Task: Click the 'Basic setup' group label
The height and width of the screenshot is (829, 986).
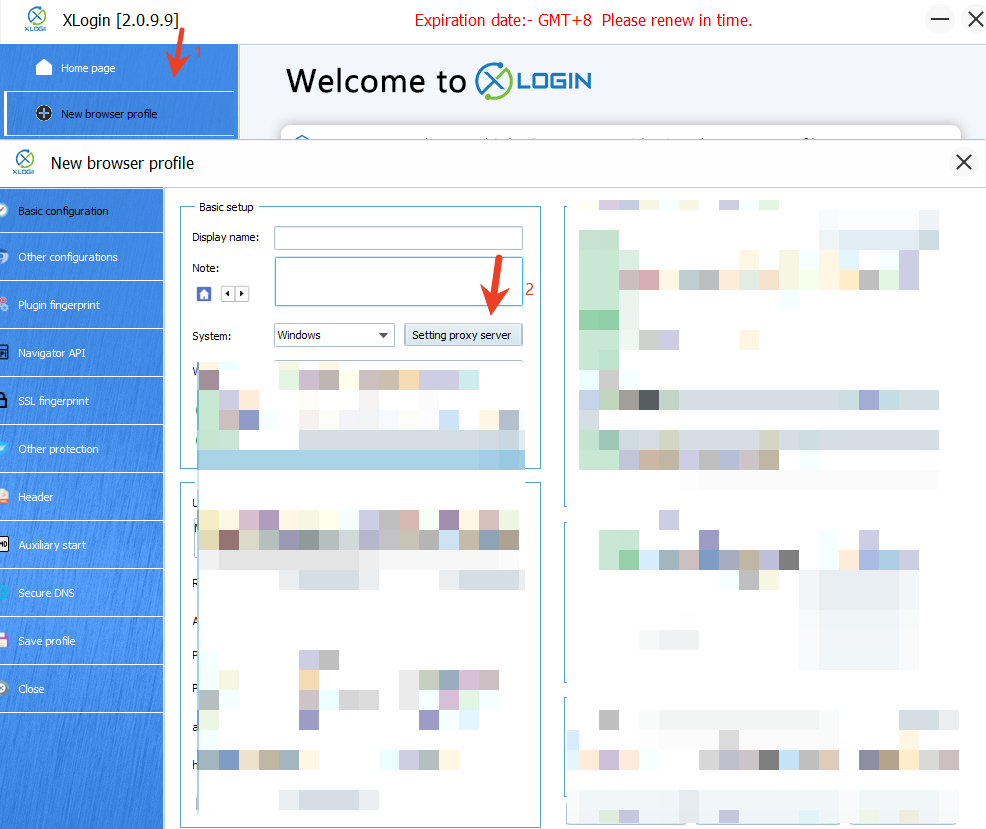Action: tap(226, 207)
